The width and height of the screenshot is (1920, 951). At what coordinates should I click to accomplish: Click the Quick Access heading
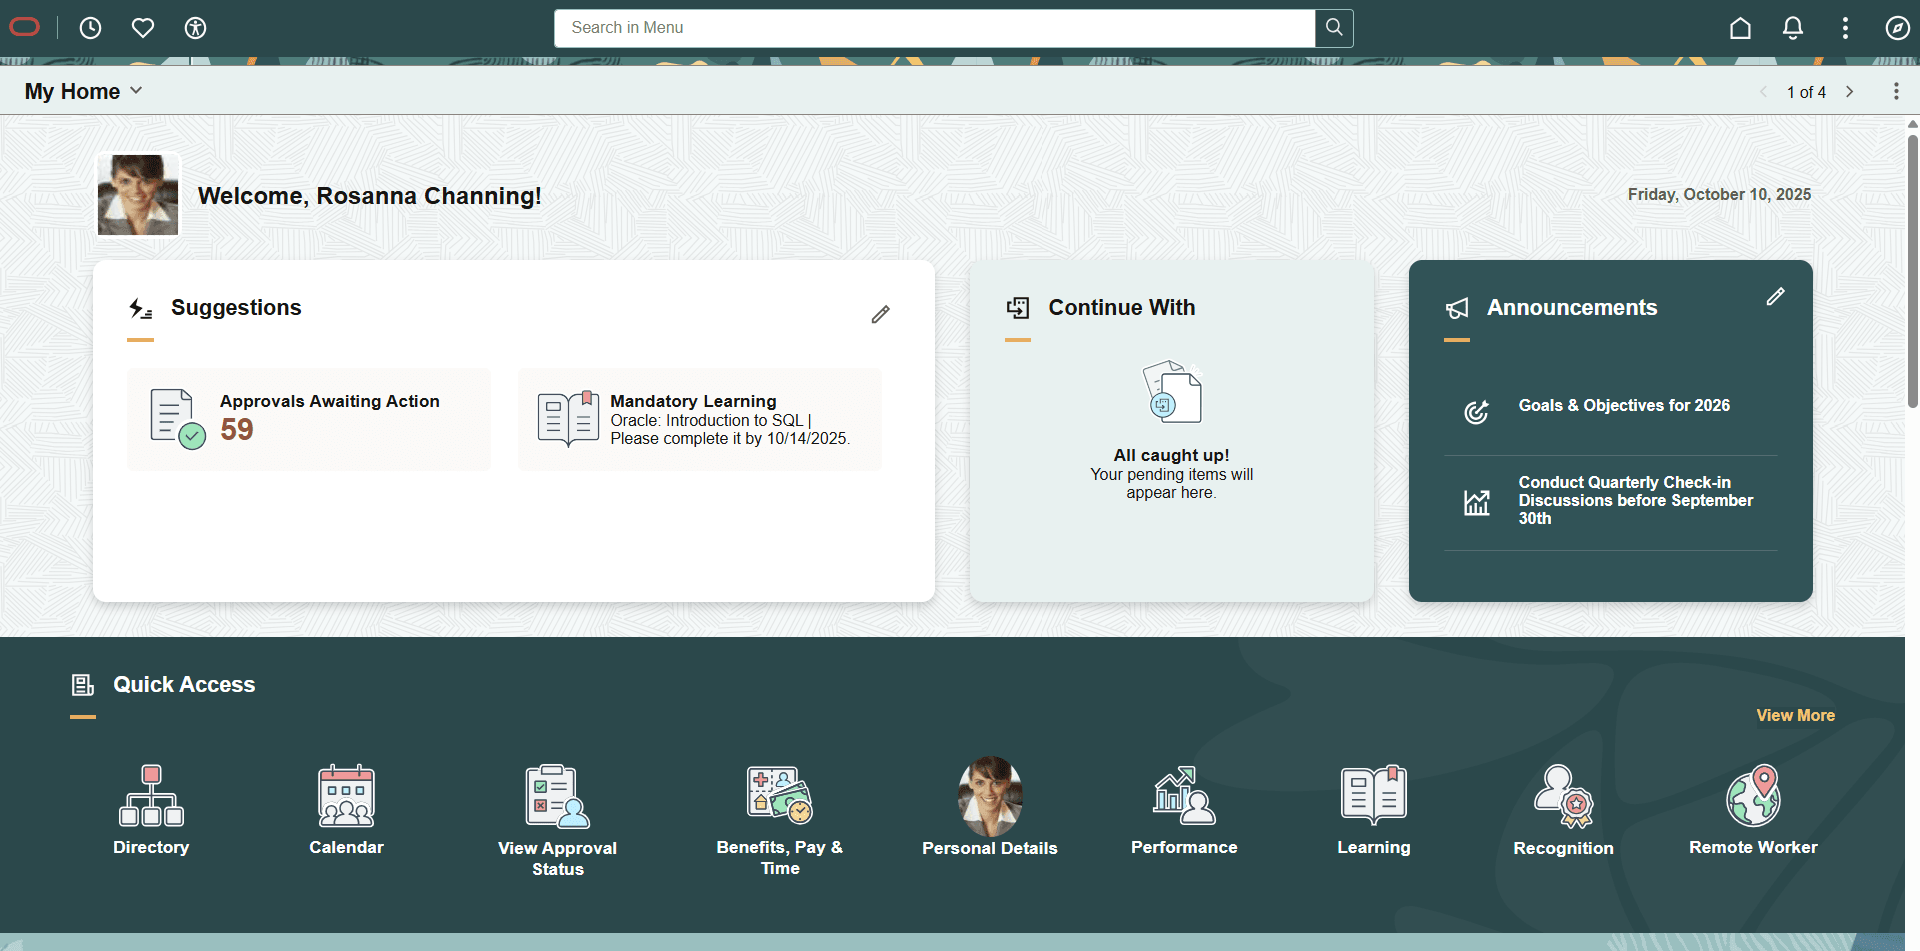(184, 685)
